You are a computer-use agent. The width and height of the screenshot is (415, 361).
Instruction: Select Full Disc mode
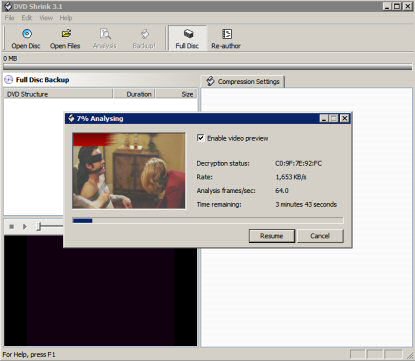[187, 39]
